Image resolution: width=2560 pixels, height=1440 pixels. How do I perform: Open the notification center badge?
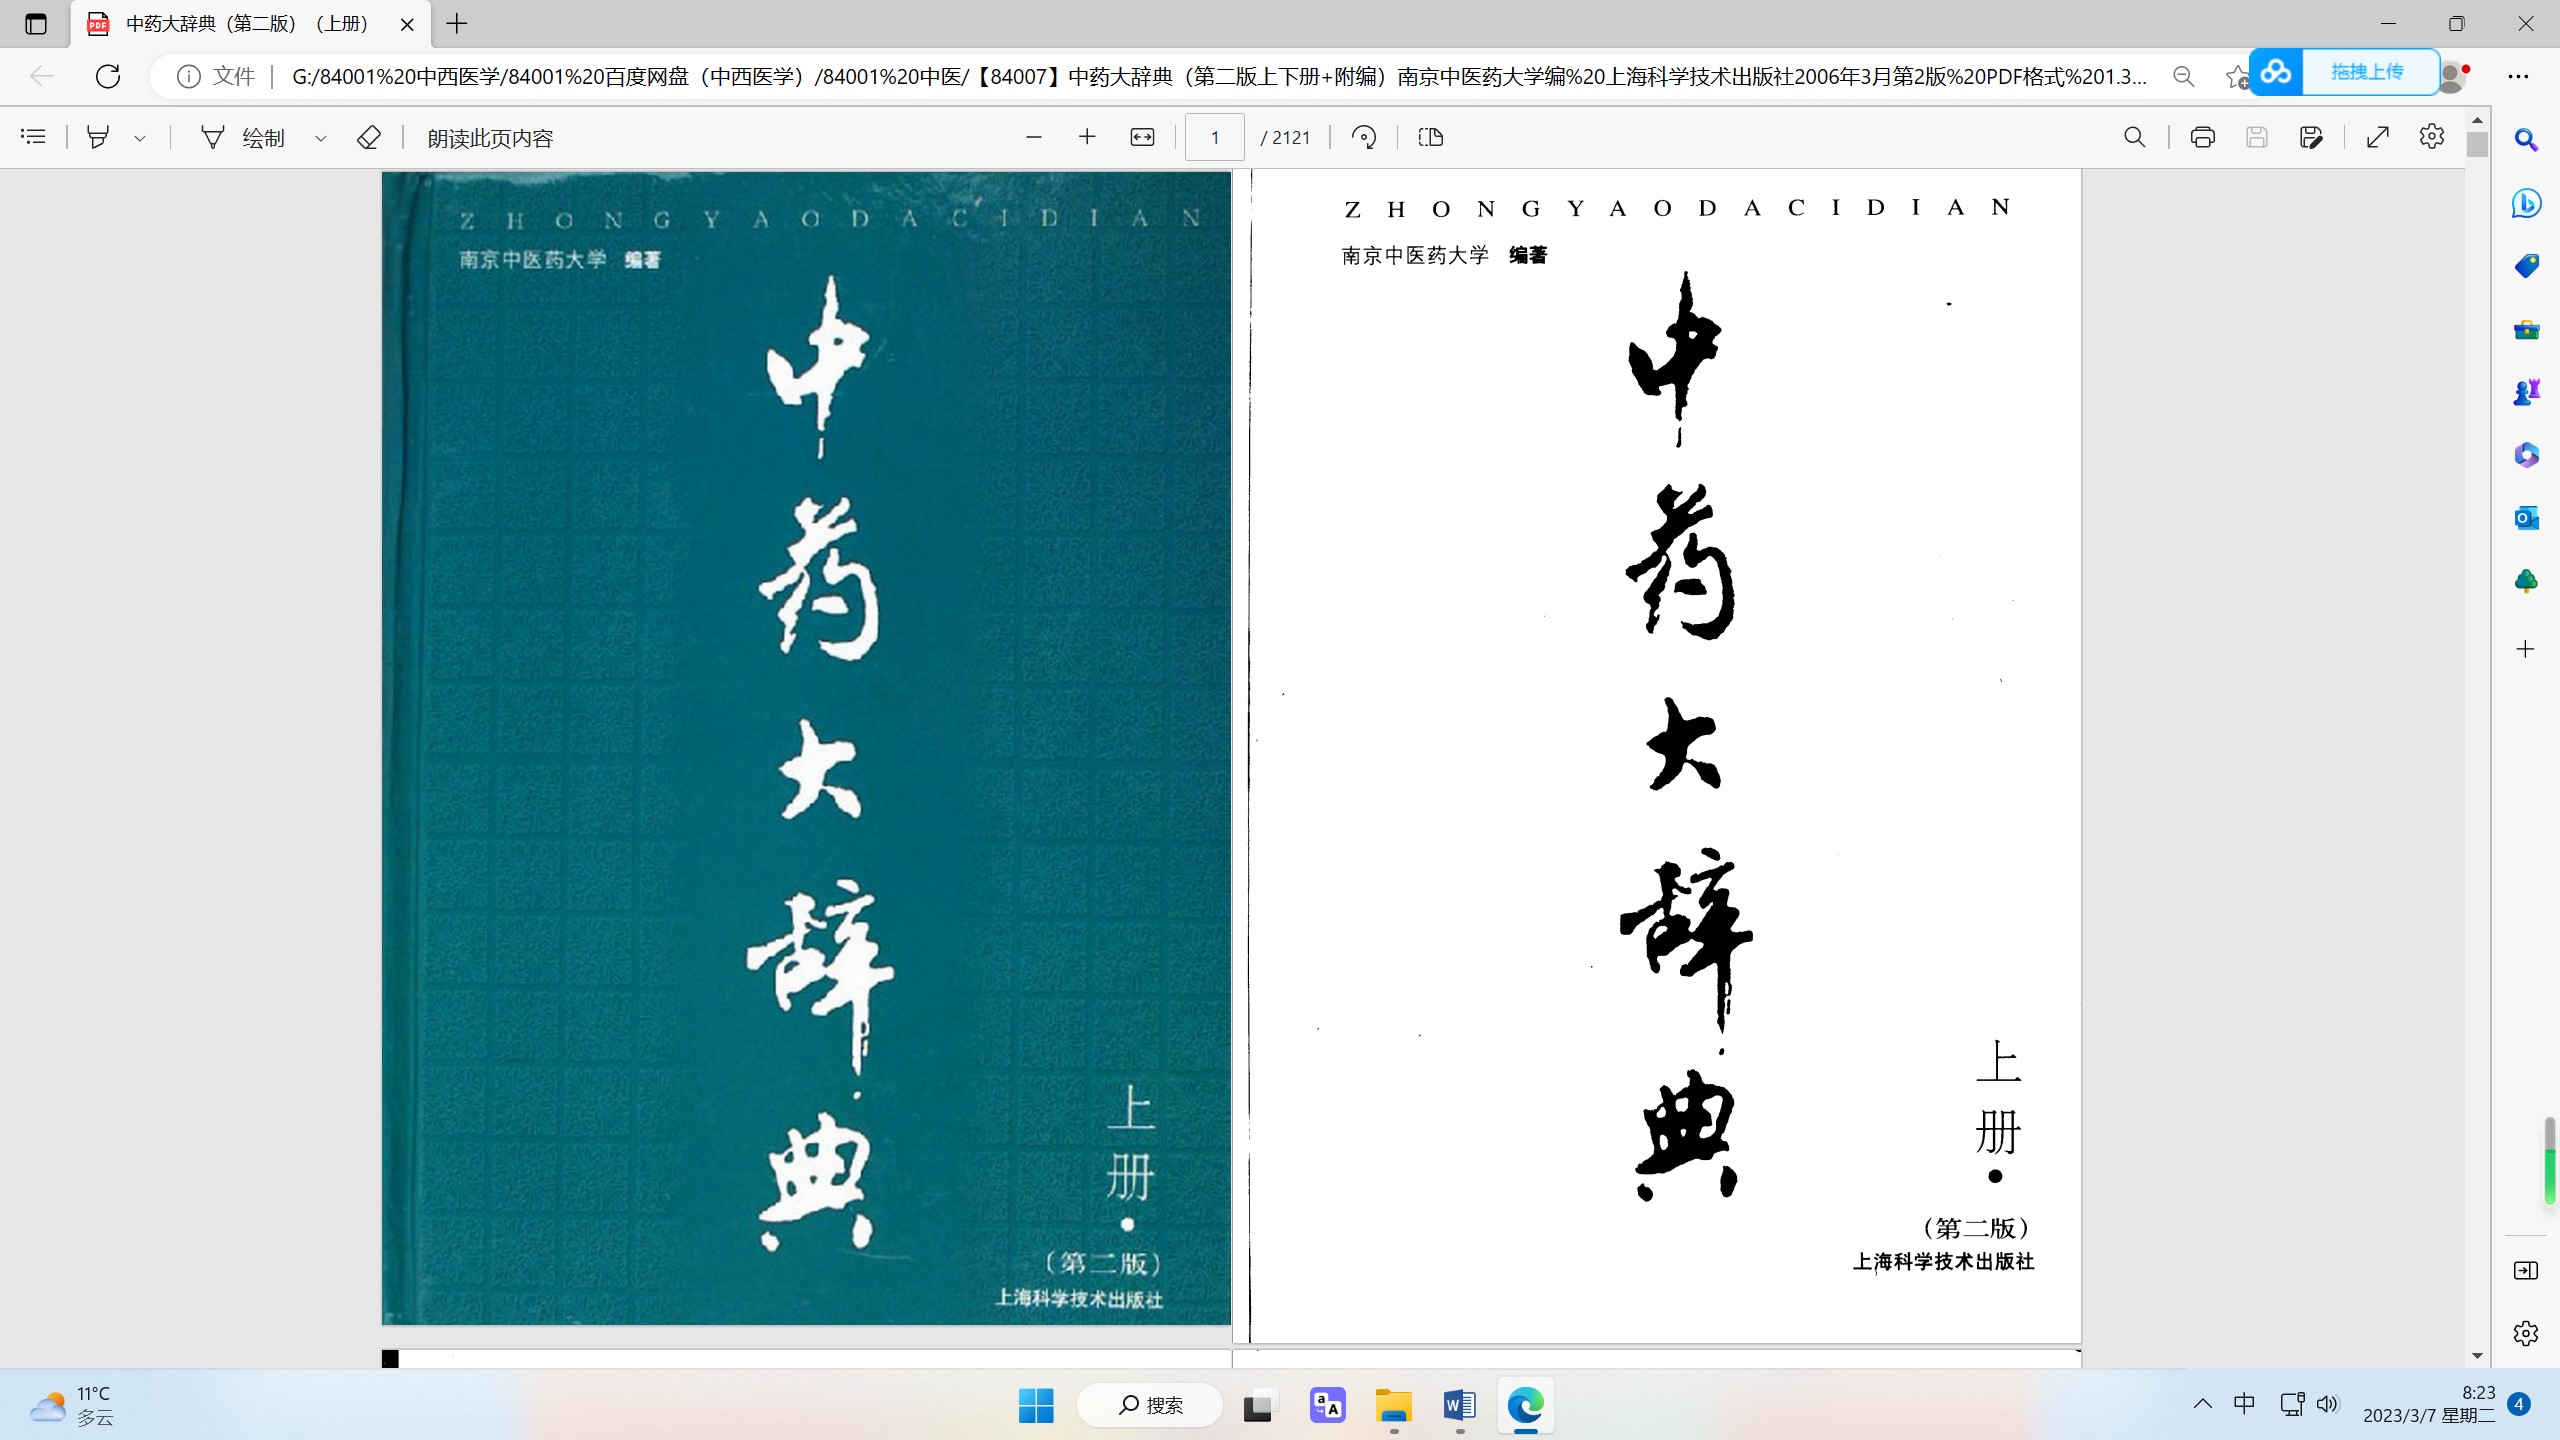(x=2519, y=1404)
